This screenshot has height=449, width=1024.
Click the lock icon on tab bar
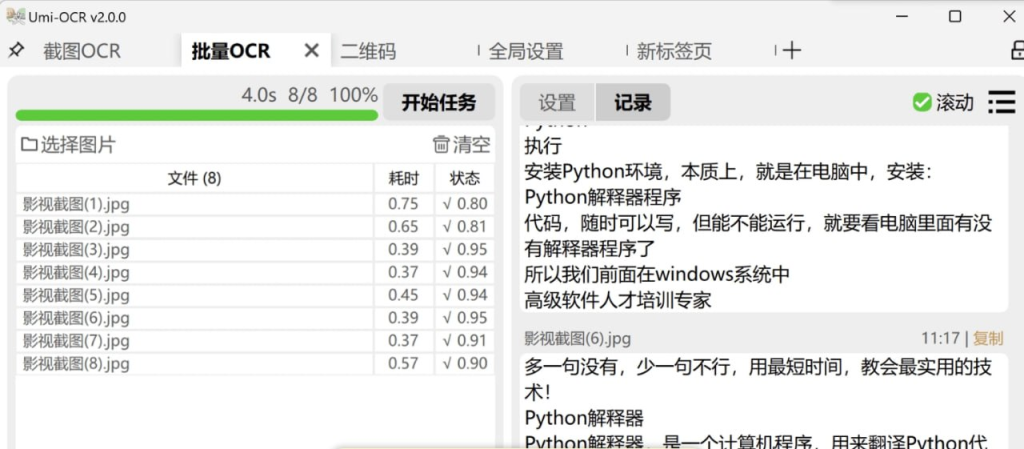point(1016,51)
